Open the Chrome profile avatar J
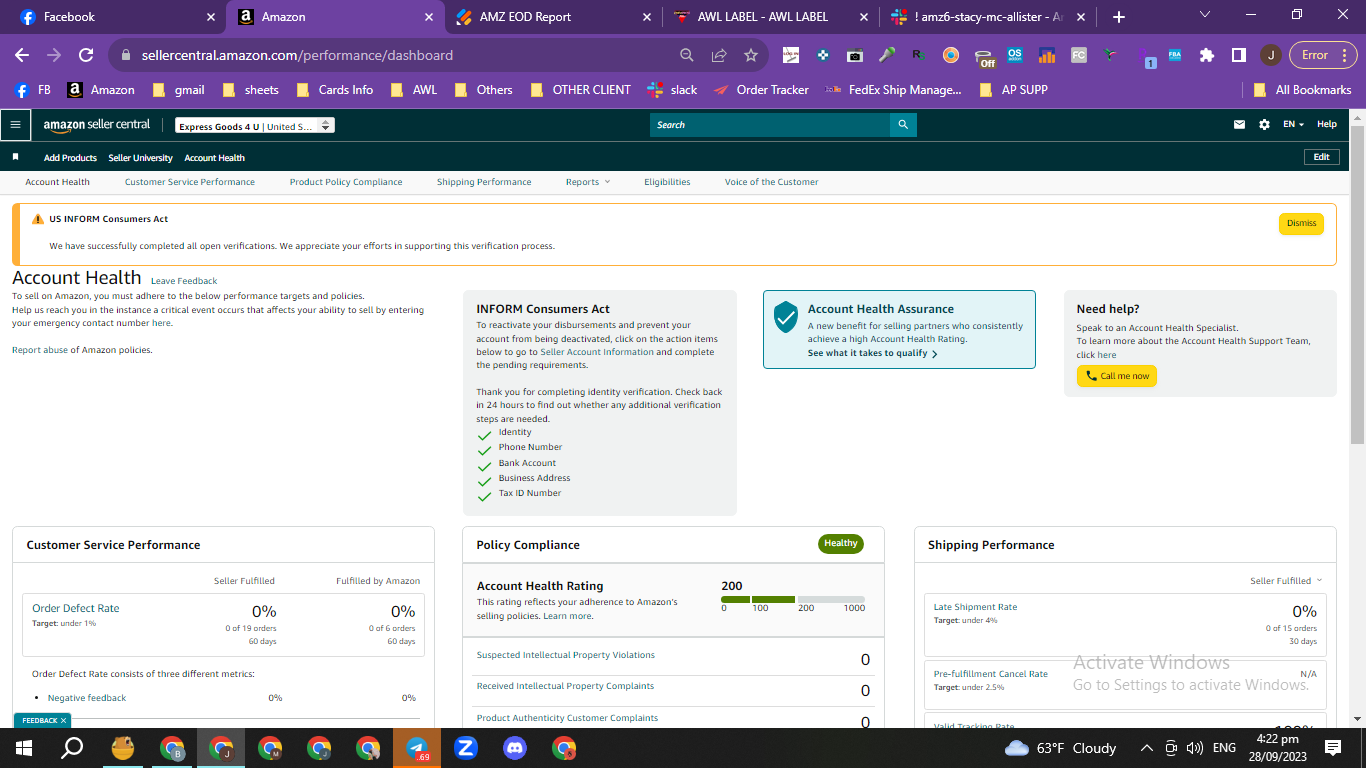 (x=1270, y=55)
